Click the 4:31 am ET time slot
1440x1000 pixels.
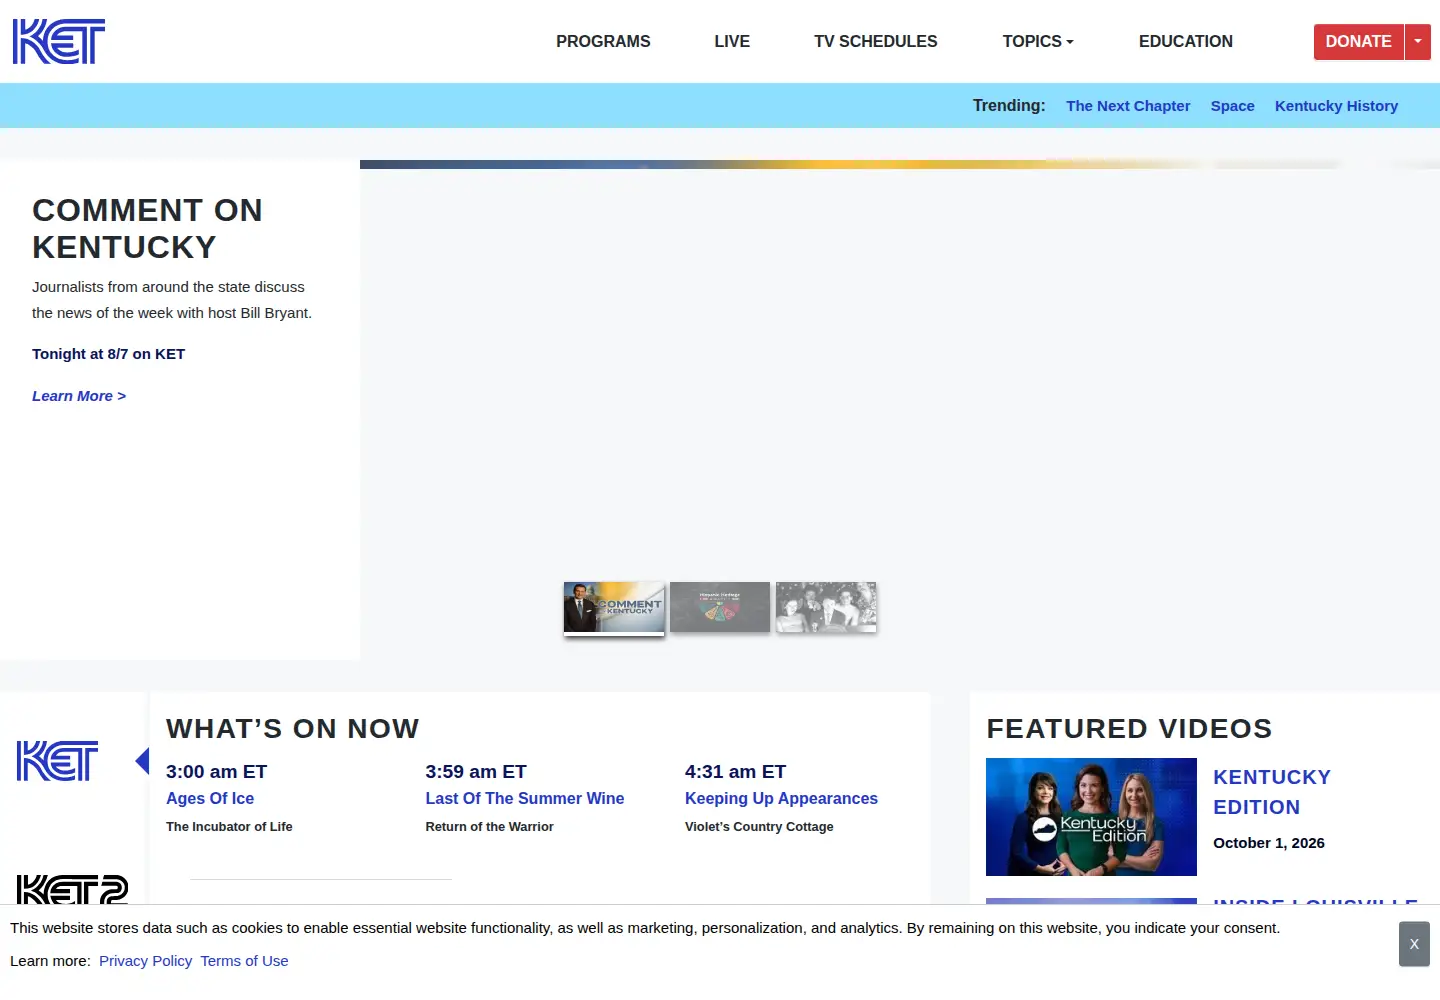click(735, 772)
